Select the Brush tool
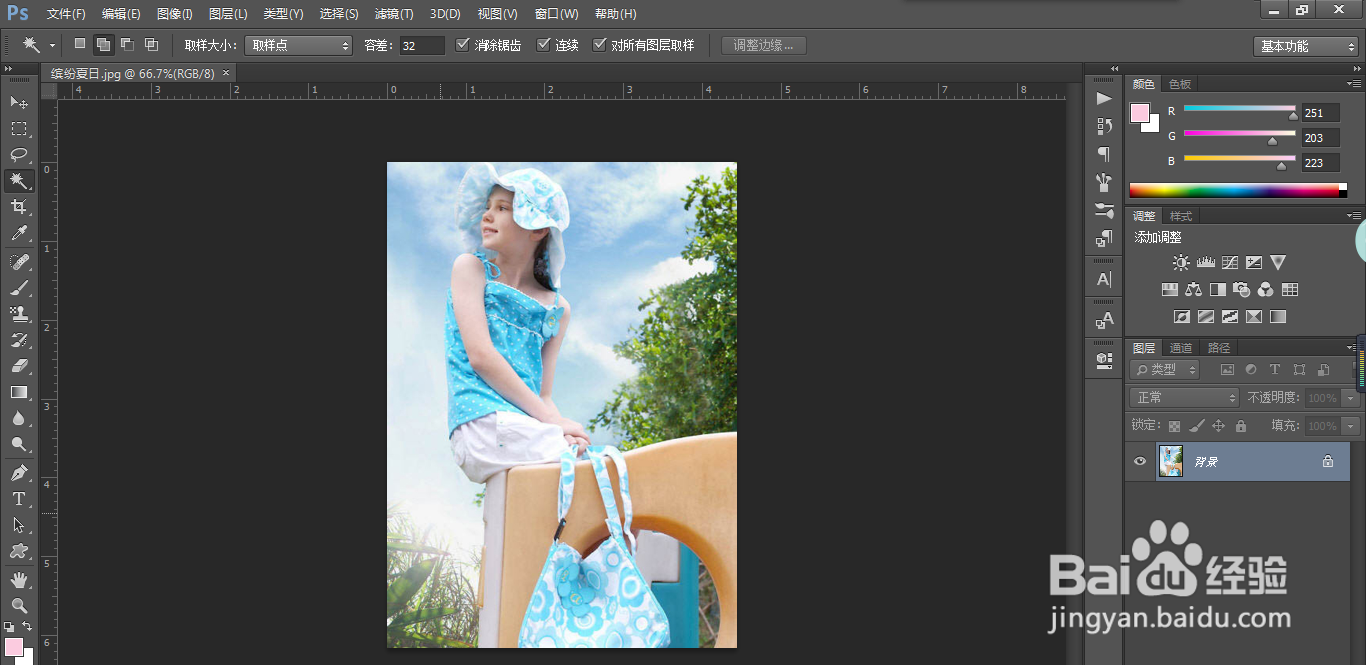Viewport: 1366px width, 665px height. (19, 288)
